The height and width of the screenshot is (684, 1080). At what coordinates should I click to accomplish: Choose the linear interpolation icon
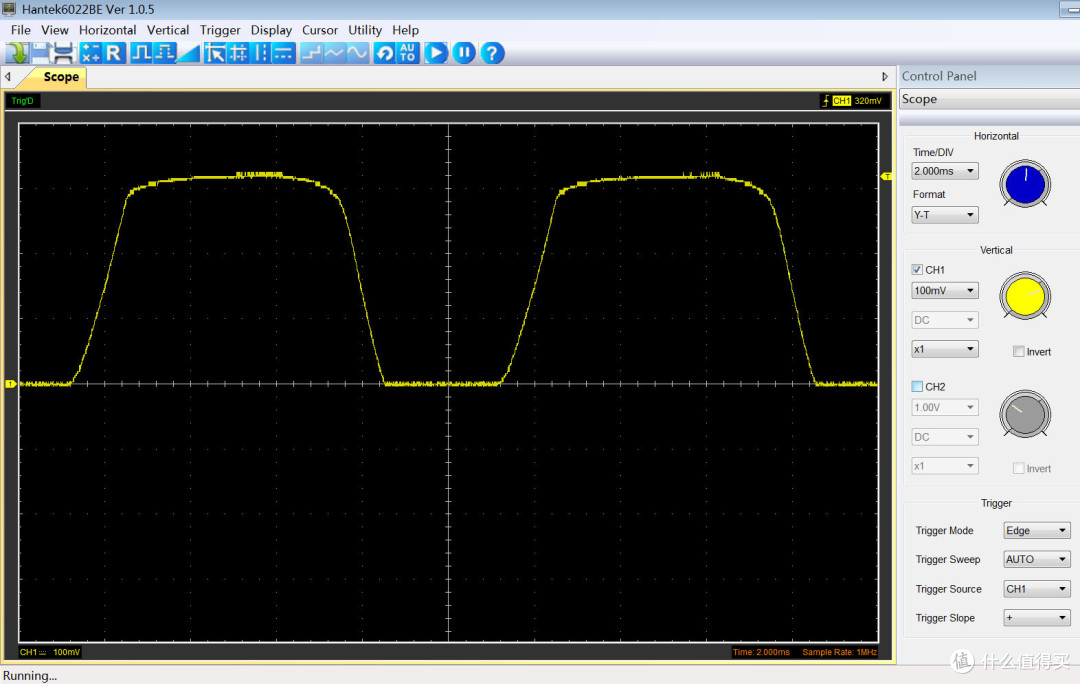tap(334, 53)
